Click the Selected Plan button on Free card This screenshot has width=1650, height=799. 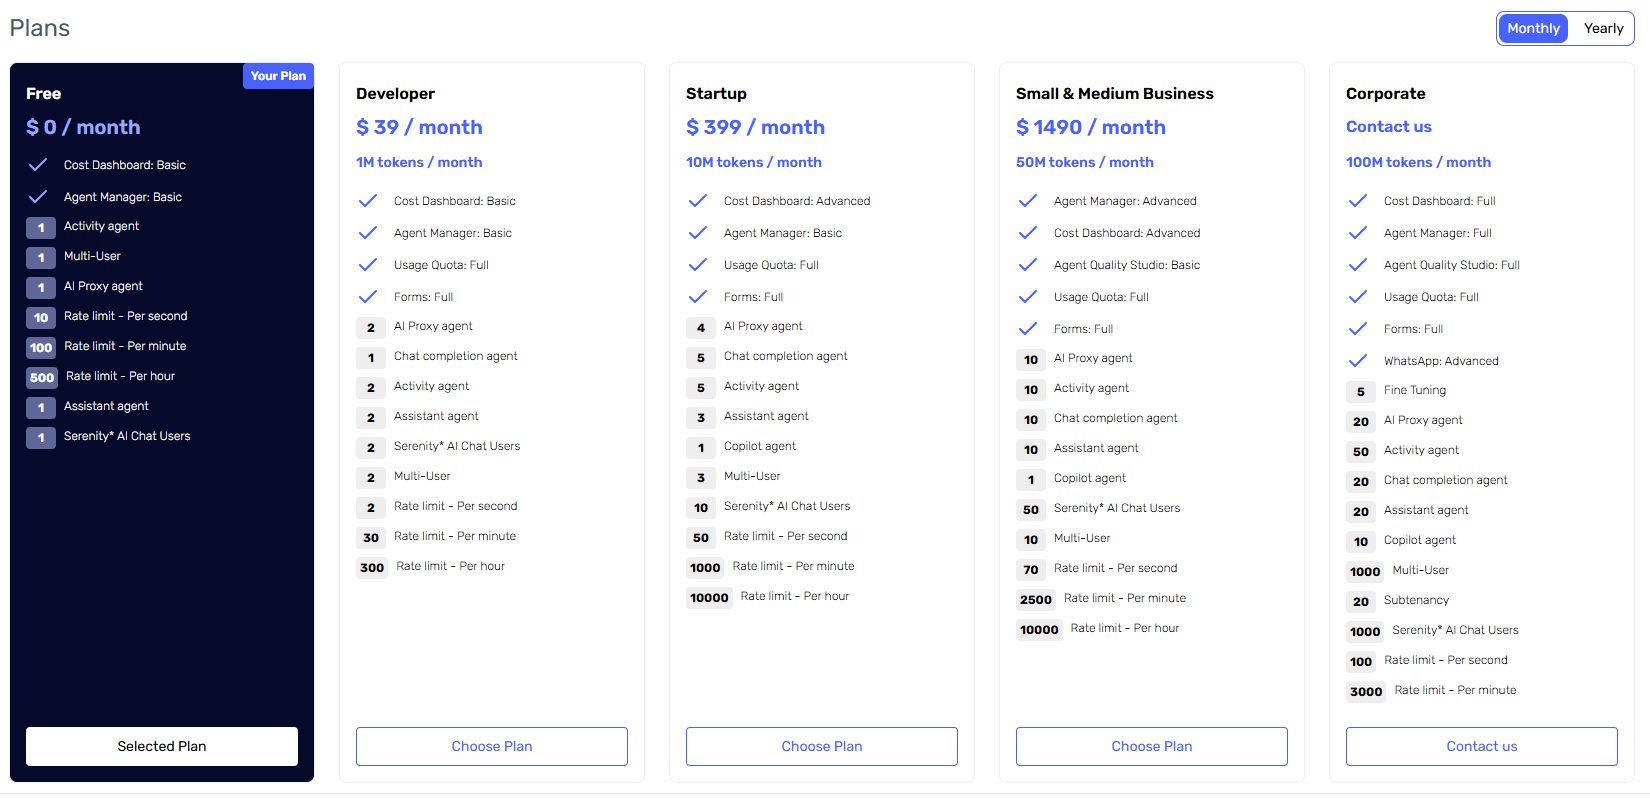point(162,746)
